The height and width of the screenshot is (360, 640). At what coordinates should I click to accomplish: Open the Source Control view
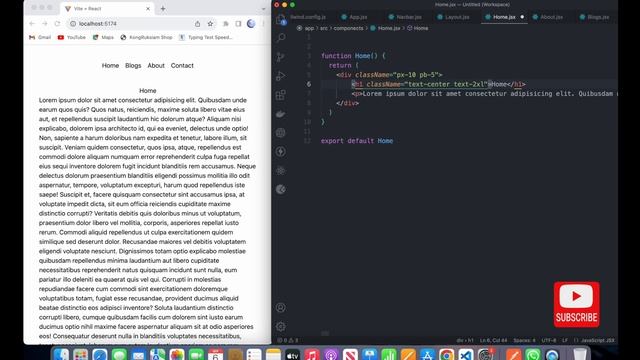click(281, 57)
